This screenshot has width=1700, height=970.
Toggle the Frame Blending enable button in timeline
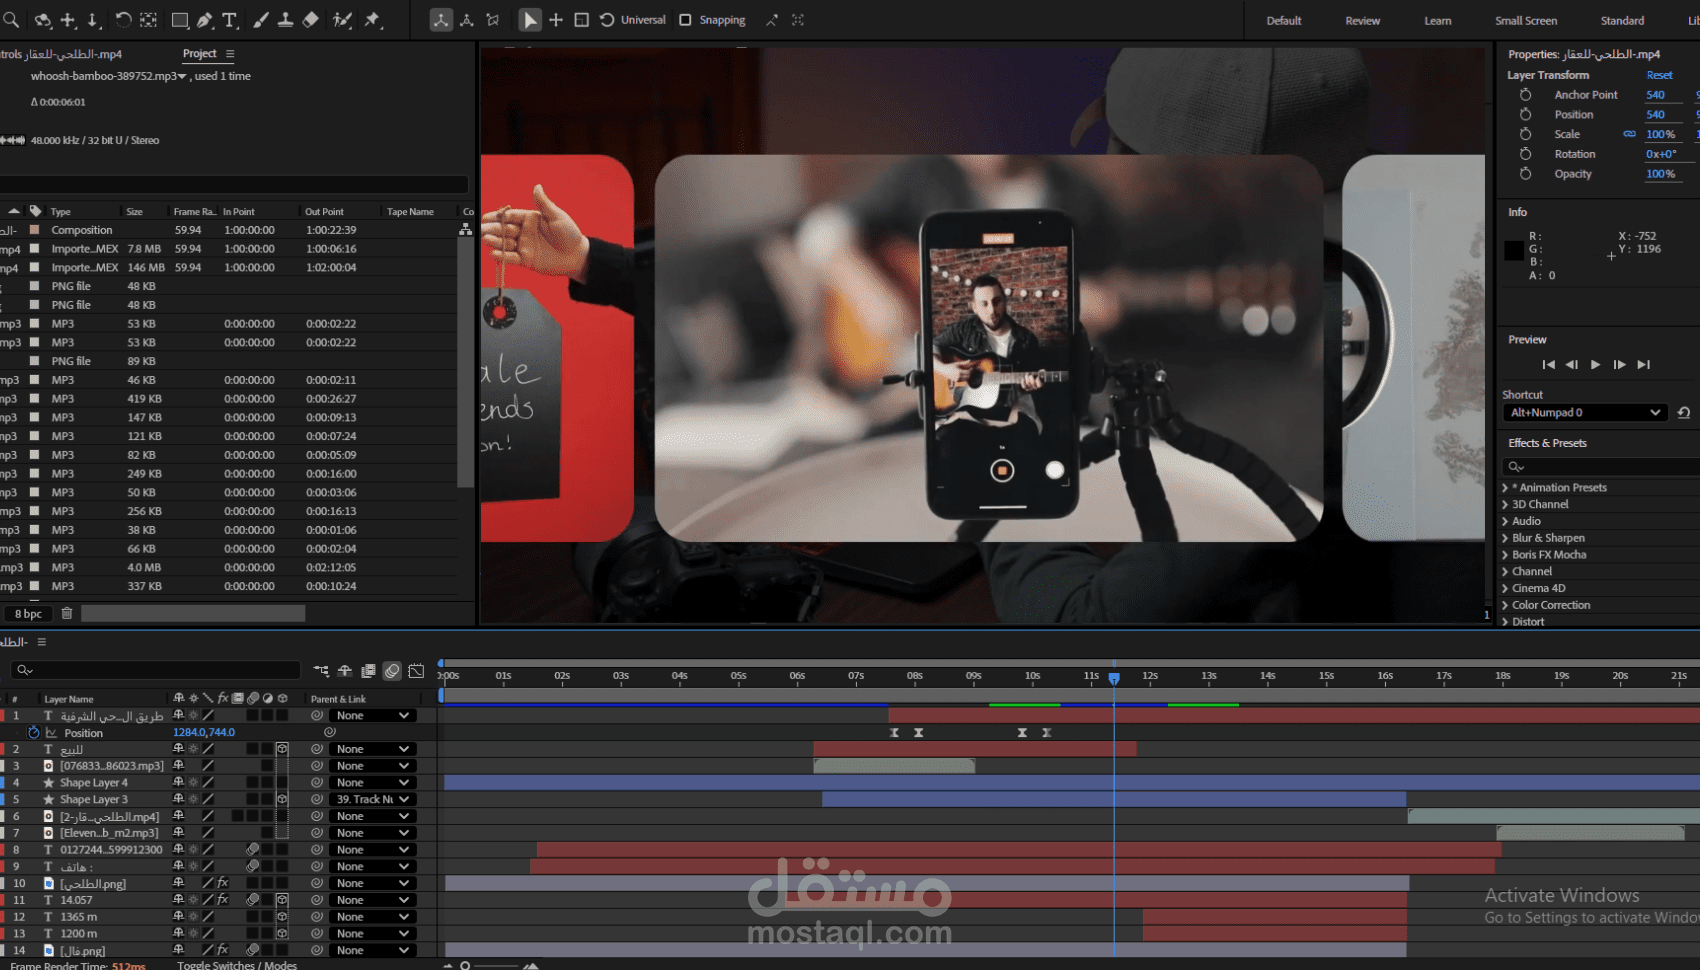(x=368, y=670)
